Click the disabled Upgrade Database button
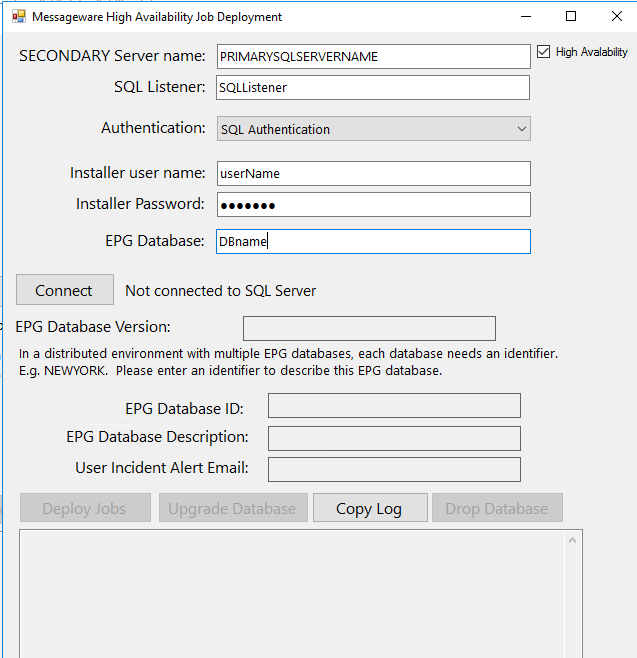 [x=233, y=508]
